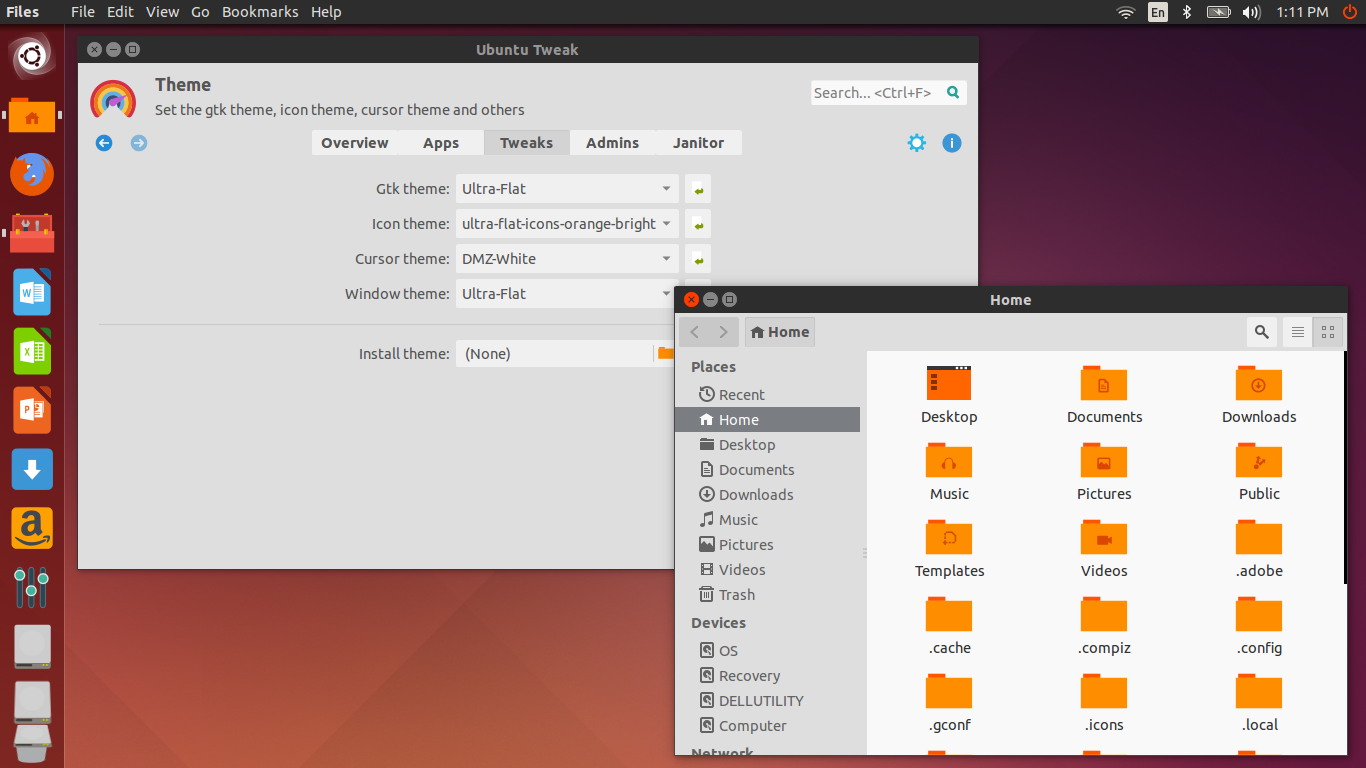Image resolution: width=1366 pixels, height=768 pixels.
Task: Open the Music folder icon
Action: tap(949, 460)
